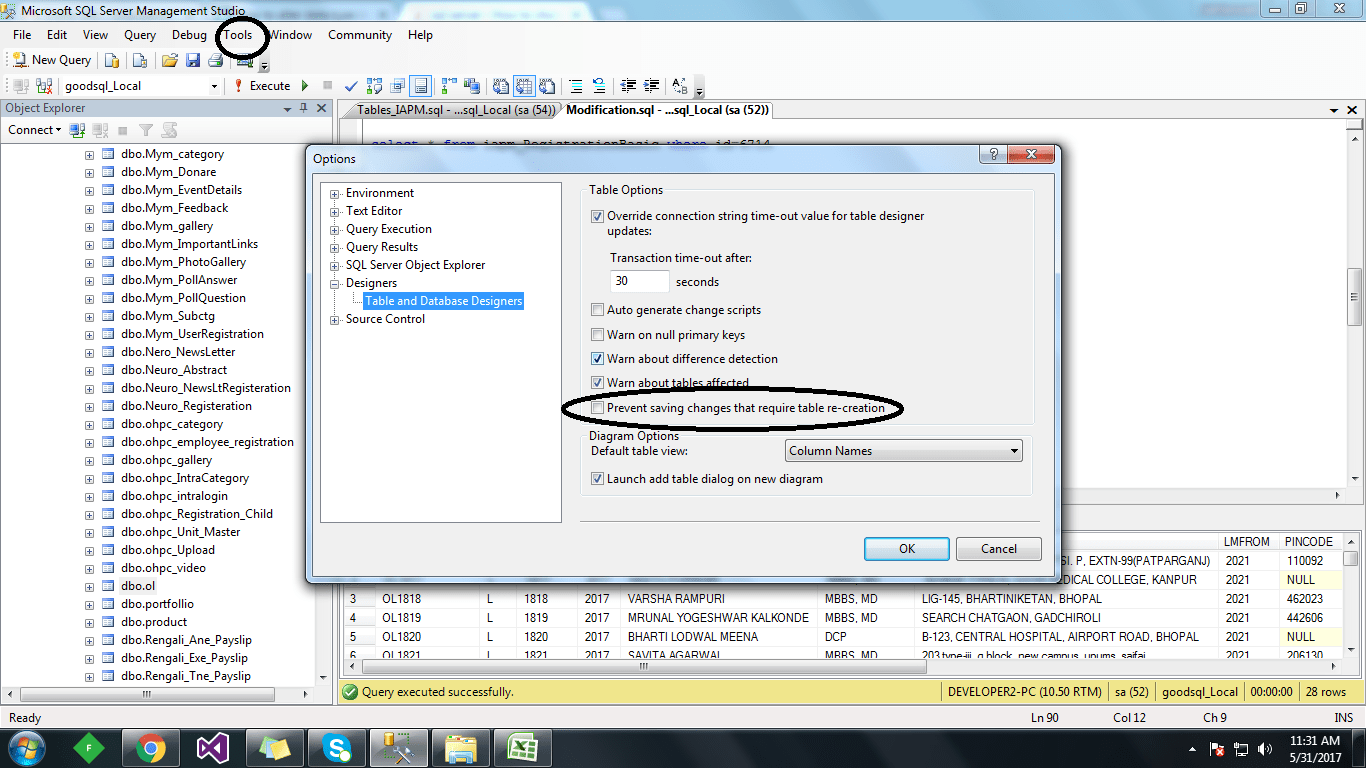Toggle Include Client Statistics icon
Image resolution: width=1366 pixels, height=768 pixels.
[x=472, y=86]
